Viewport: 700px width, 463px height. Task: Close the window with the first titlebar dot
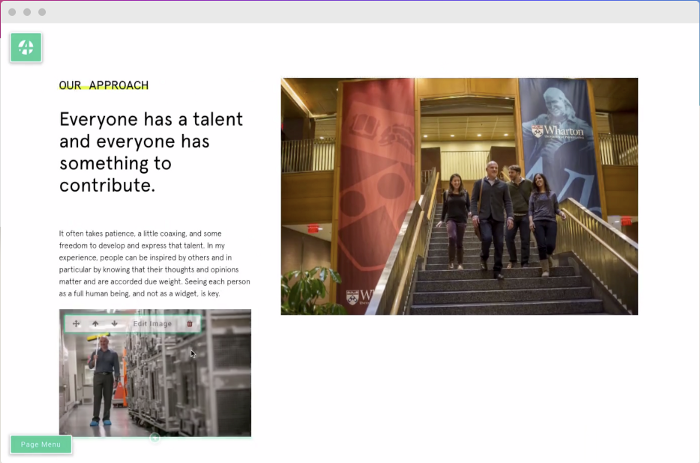13,12
